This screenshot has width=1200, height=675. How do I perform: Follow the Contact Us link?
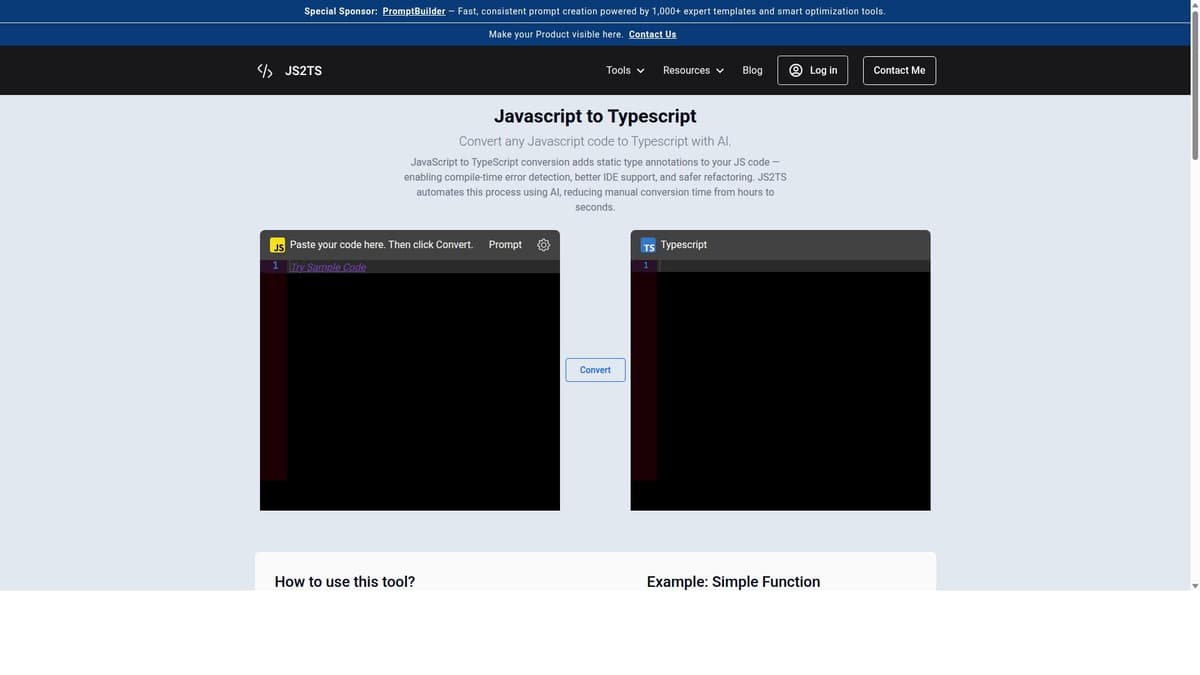(652, 34)
